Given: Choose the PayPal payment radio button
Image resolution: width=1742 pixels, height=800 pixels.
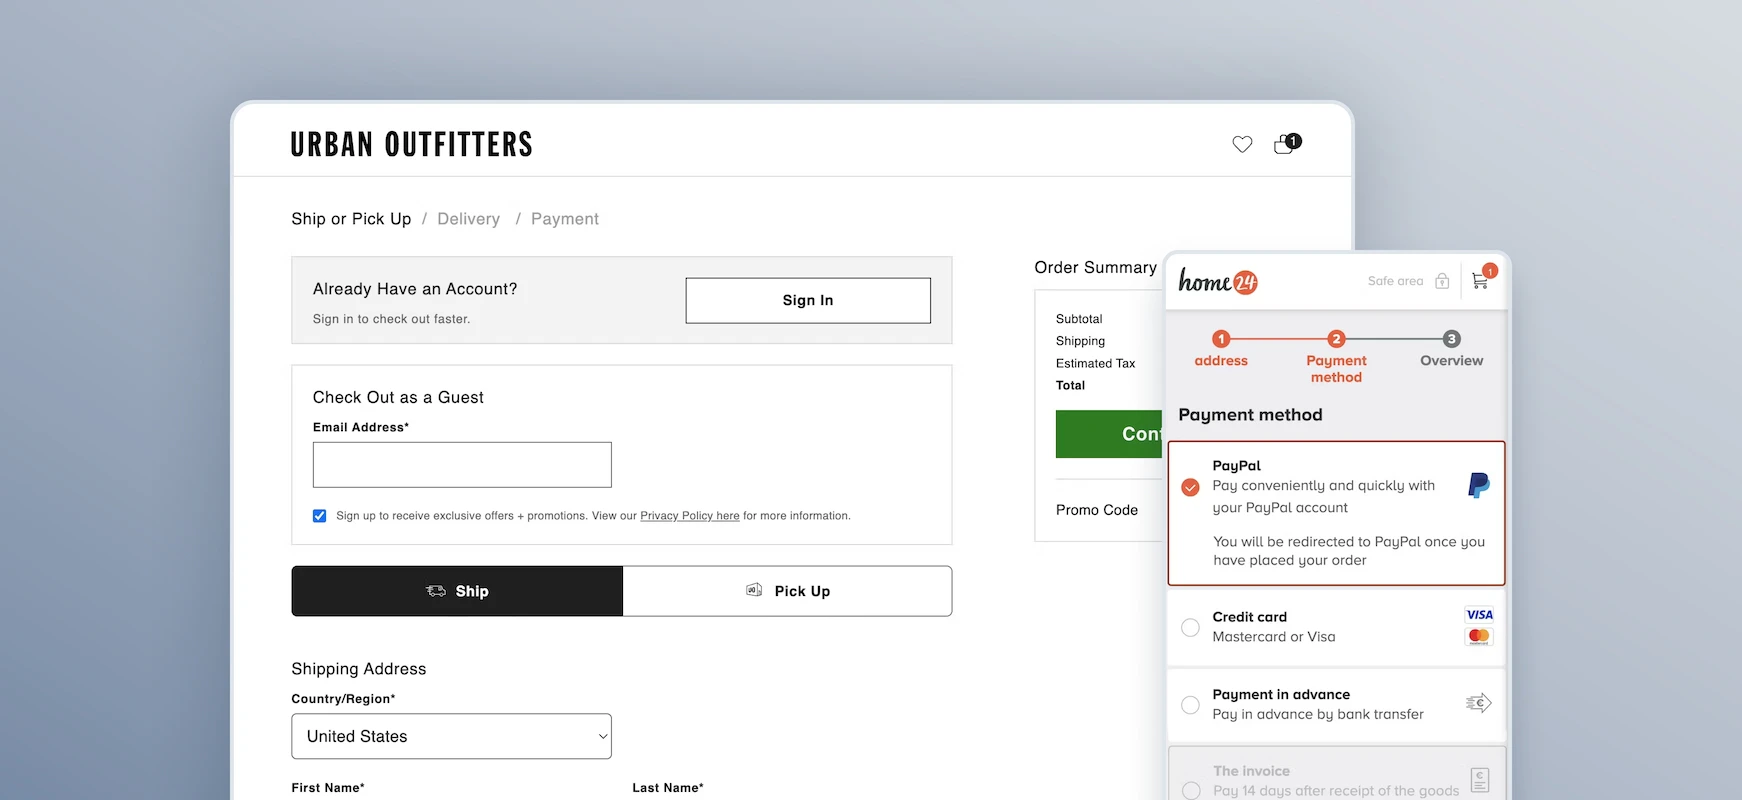Looking at the screenshot, I should (x=1190, y=487).
